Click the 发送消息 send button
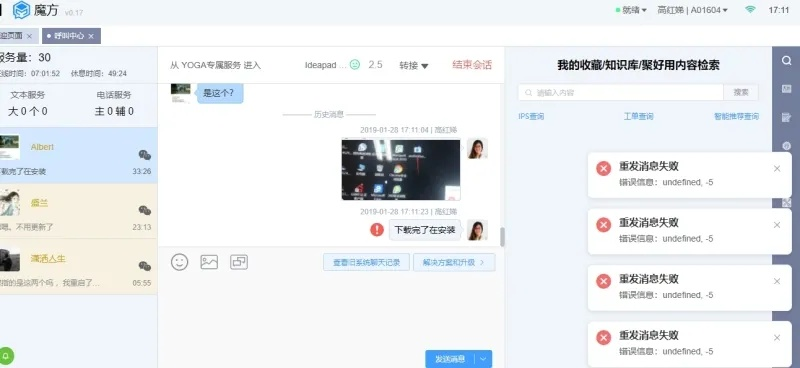 click(x=449, y=359)
